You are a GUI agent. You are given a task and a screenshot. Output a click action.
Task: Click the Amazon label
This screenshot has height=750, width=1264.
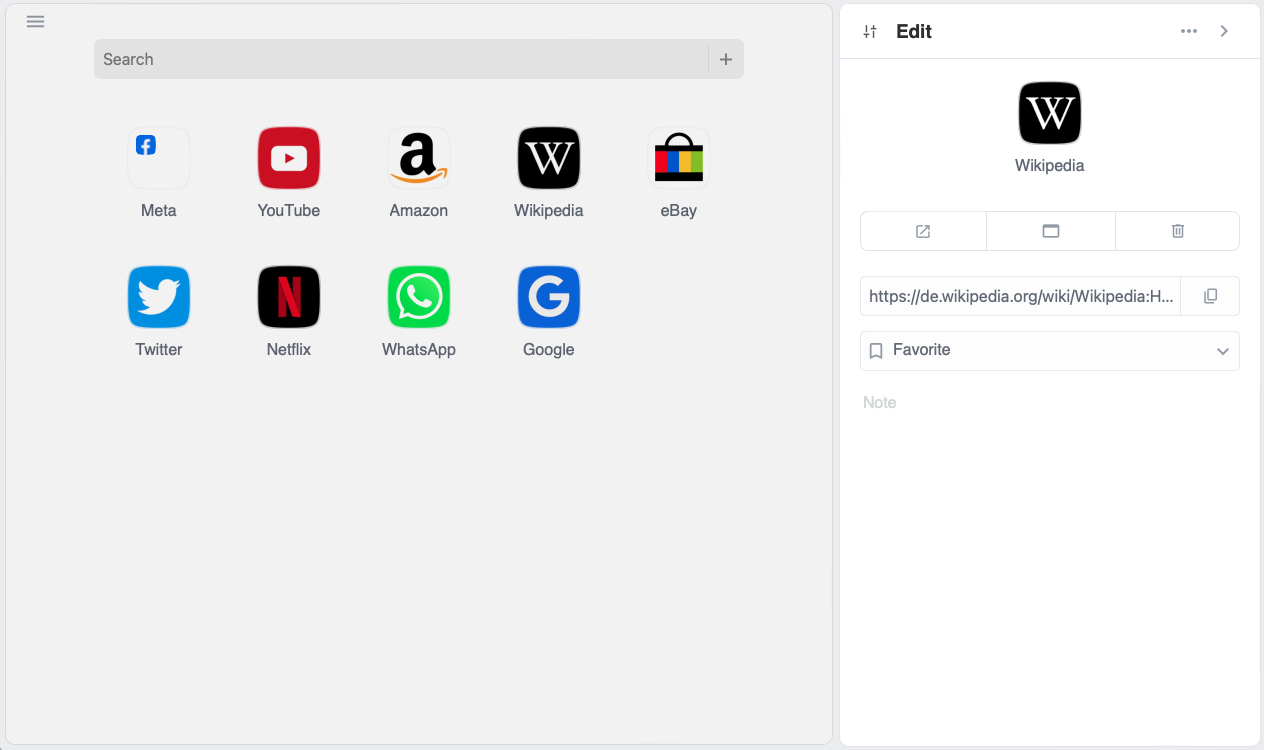point(419,211)
